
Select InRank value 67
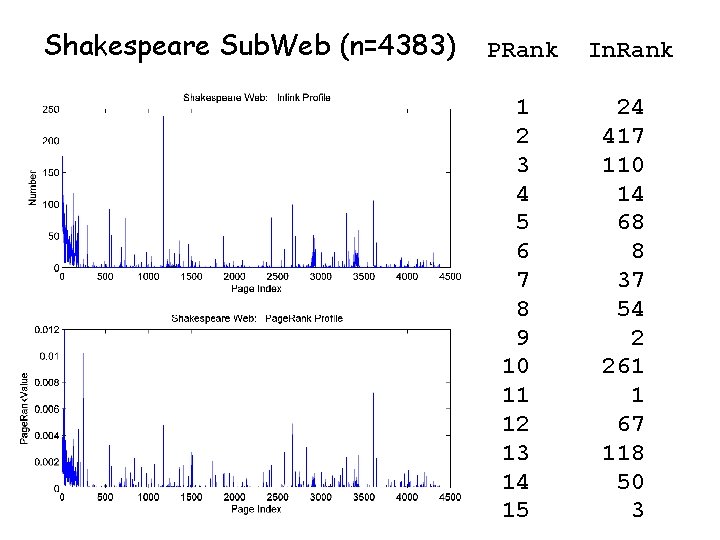pyautogui.click(x=630, y=424)
